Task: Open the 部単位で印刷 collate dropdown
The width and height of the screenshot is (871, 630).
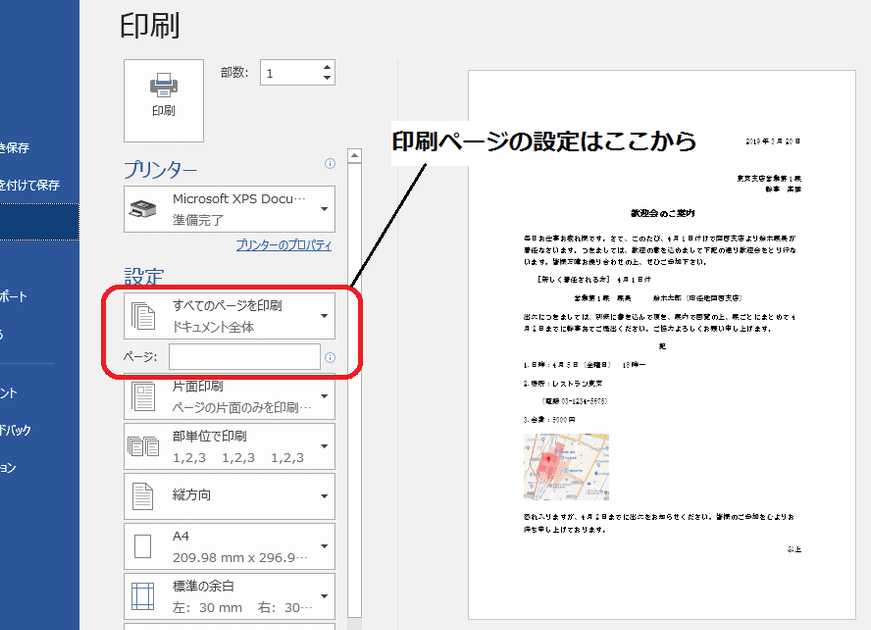Action: (229, 446)
